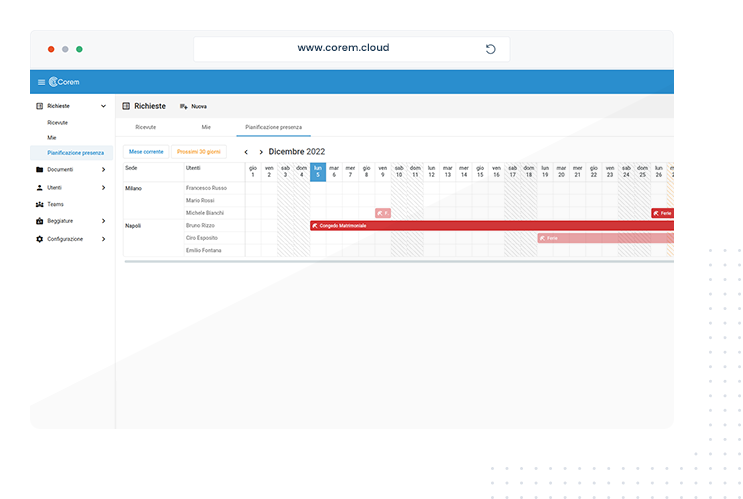Click the Richieste sidebar icon
Image resolution: width=743 pixels, height=499 pixels.
[39, 106]
